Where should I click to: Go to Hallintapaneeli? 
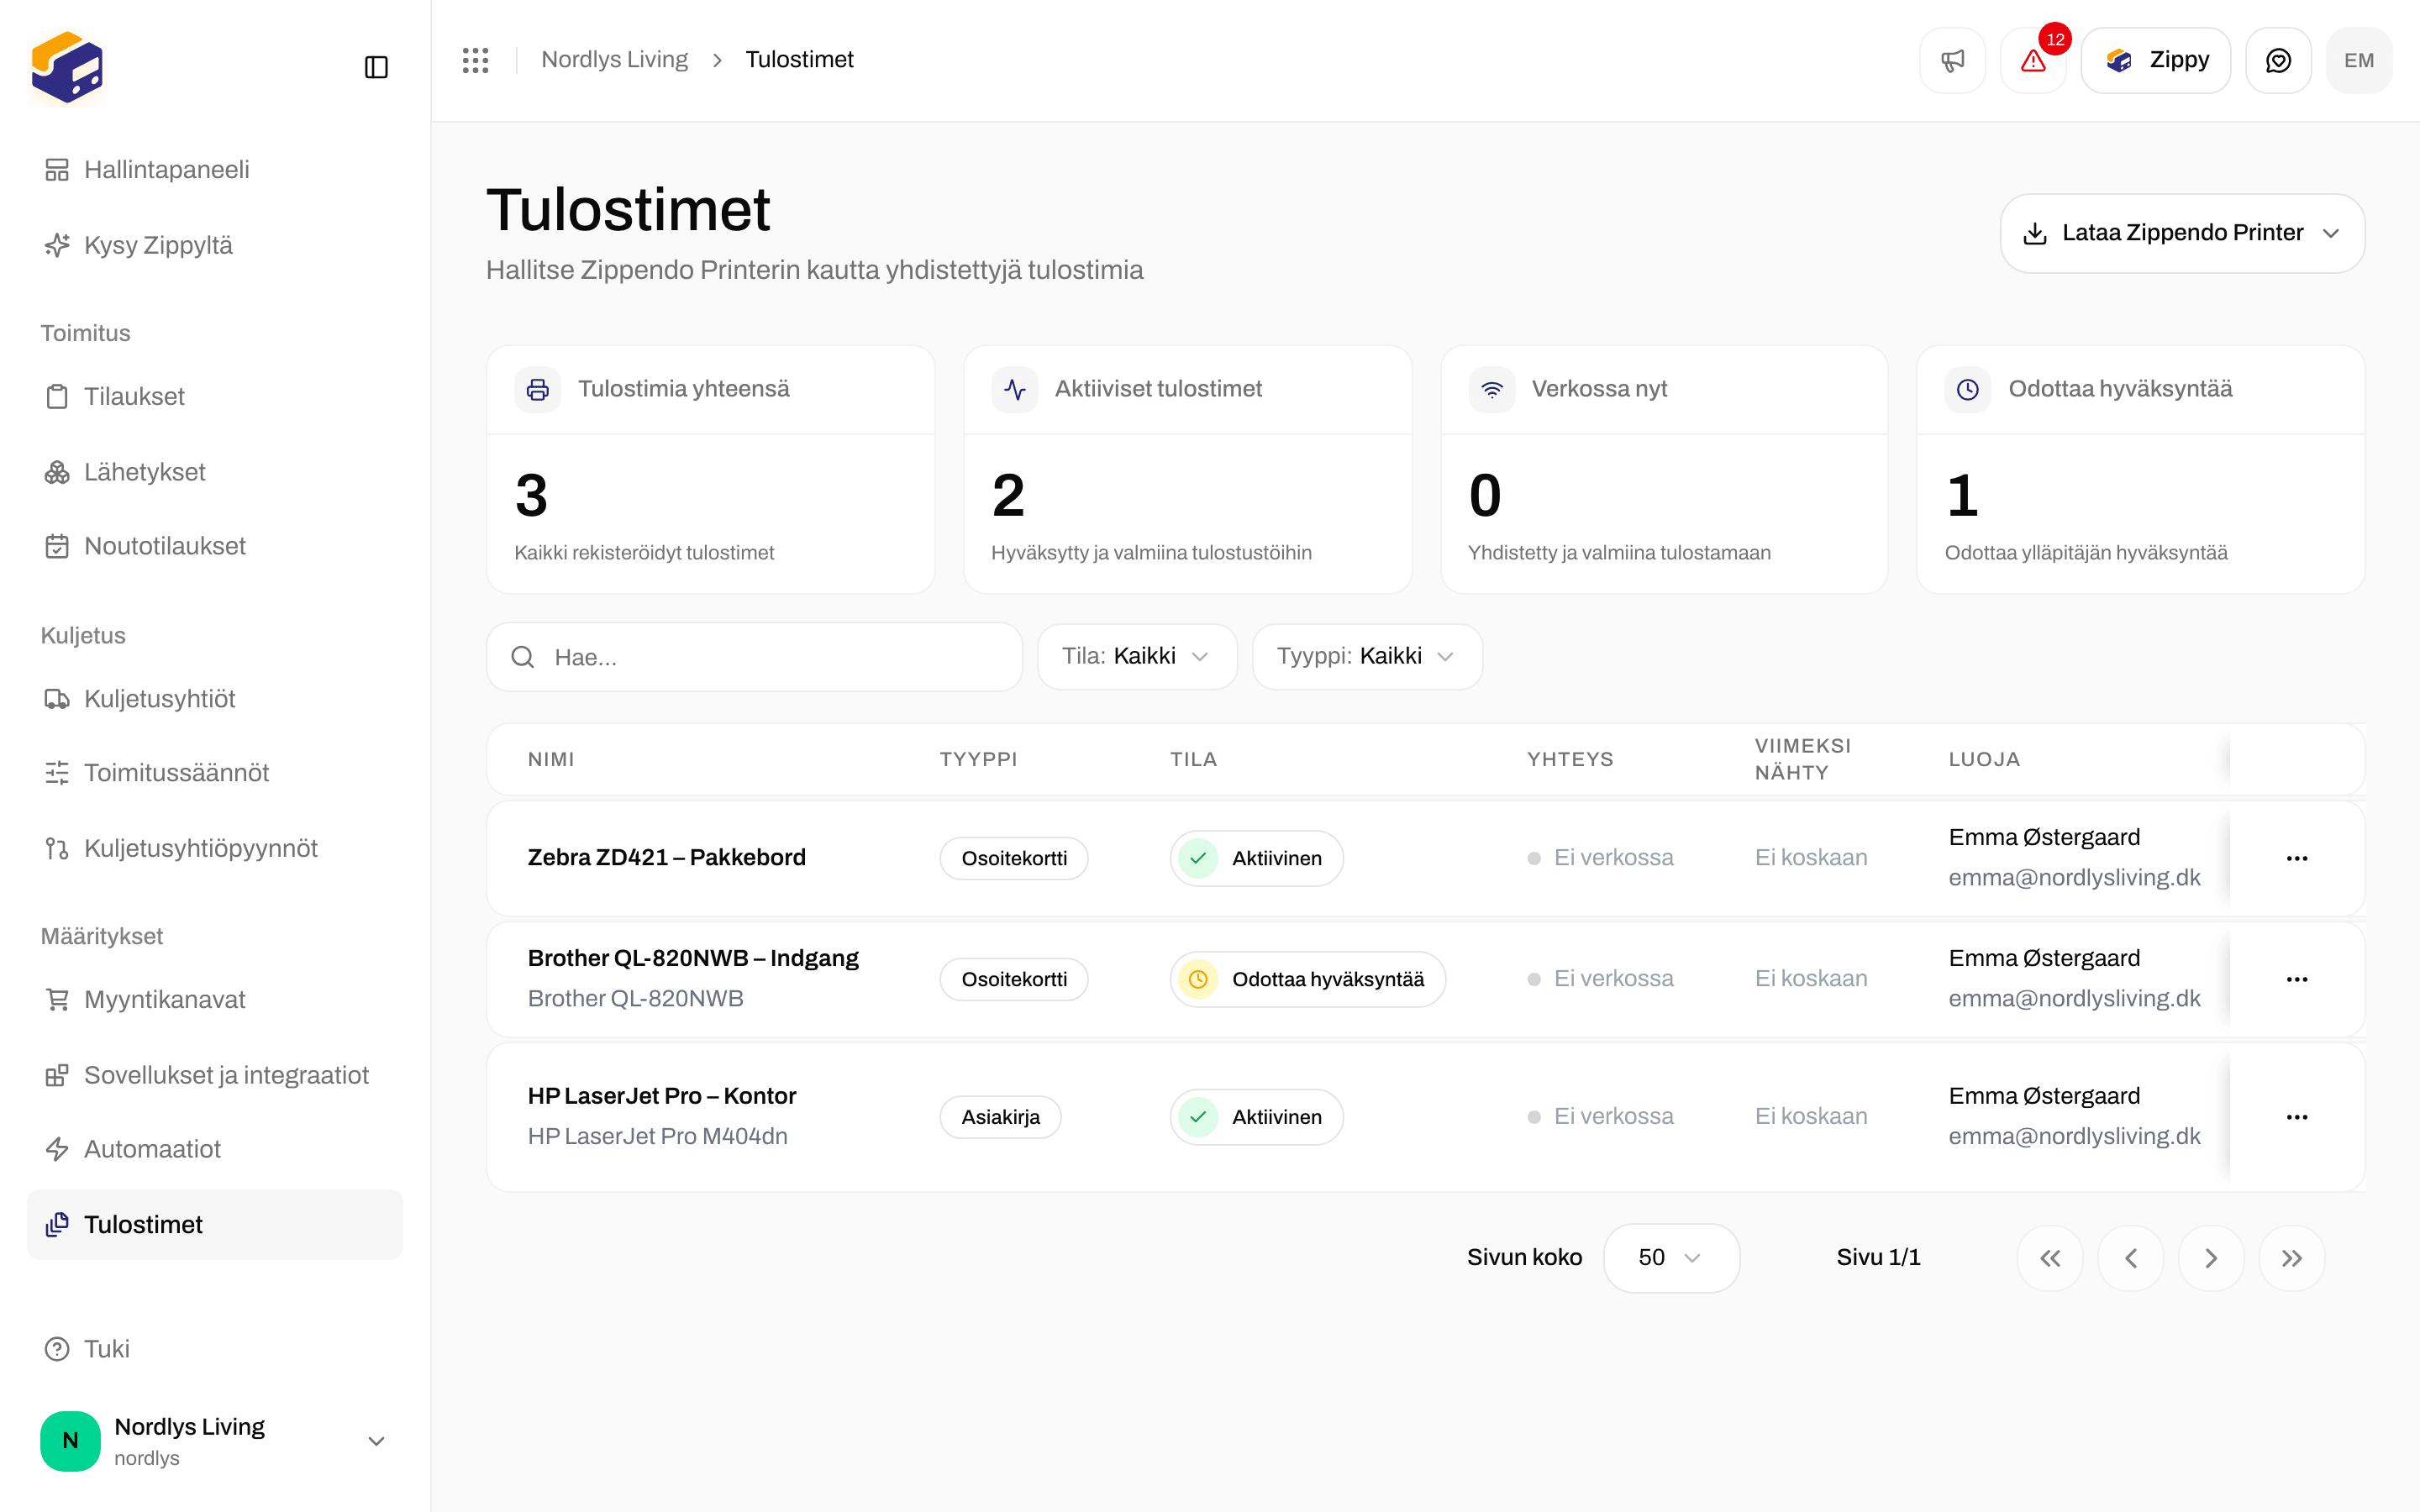tap(215, 170)
